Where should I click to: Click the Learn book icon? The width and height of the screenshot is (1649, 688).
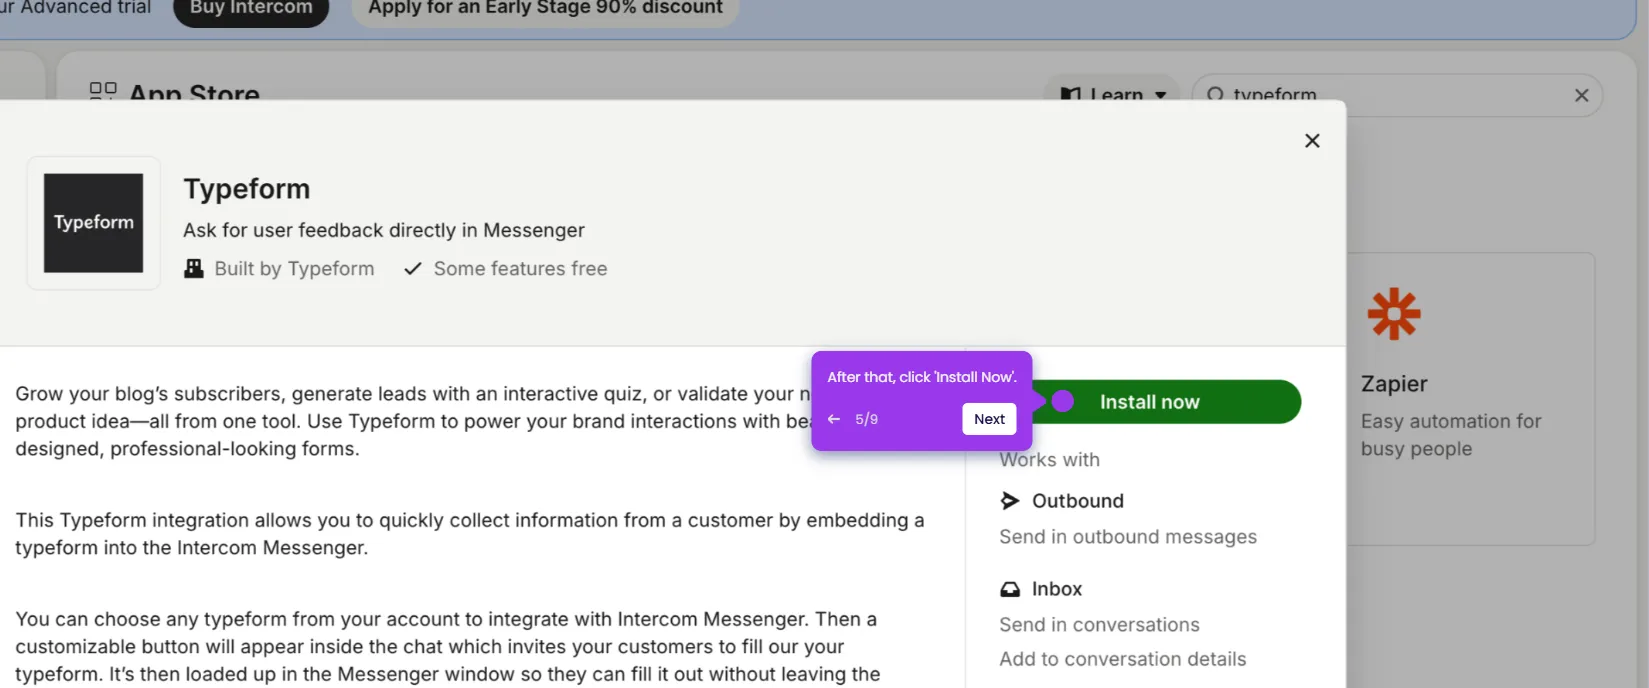tap(1071, 94)
